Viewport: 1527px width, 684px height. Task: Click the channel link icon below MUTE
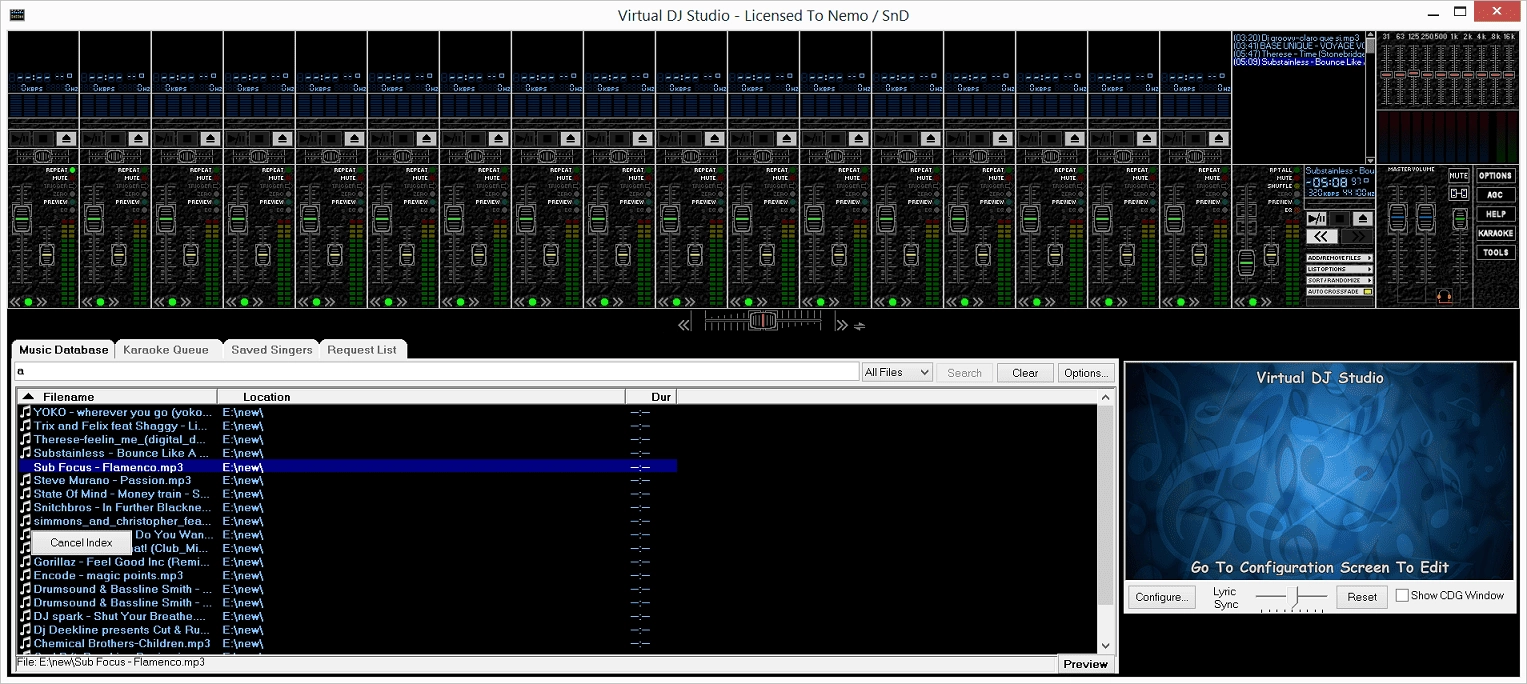[x=1459, y=194]
